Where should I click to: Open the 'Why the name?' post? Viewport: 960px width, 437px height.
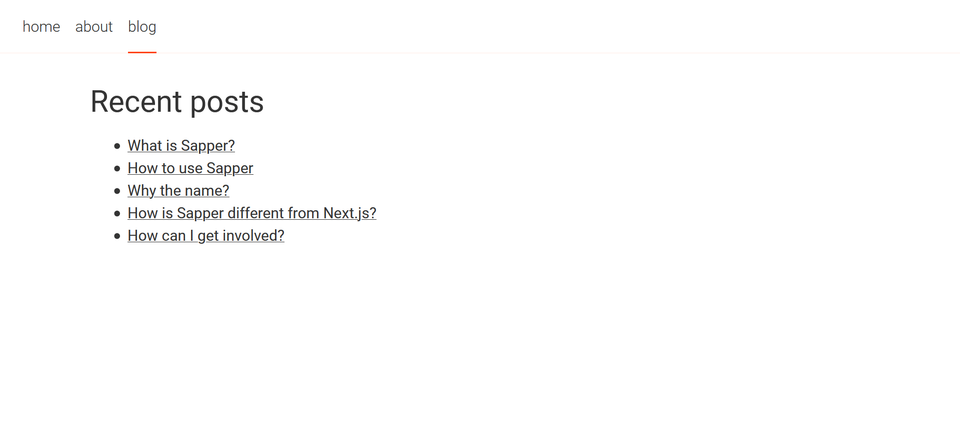178,191
